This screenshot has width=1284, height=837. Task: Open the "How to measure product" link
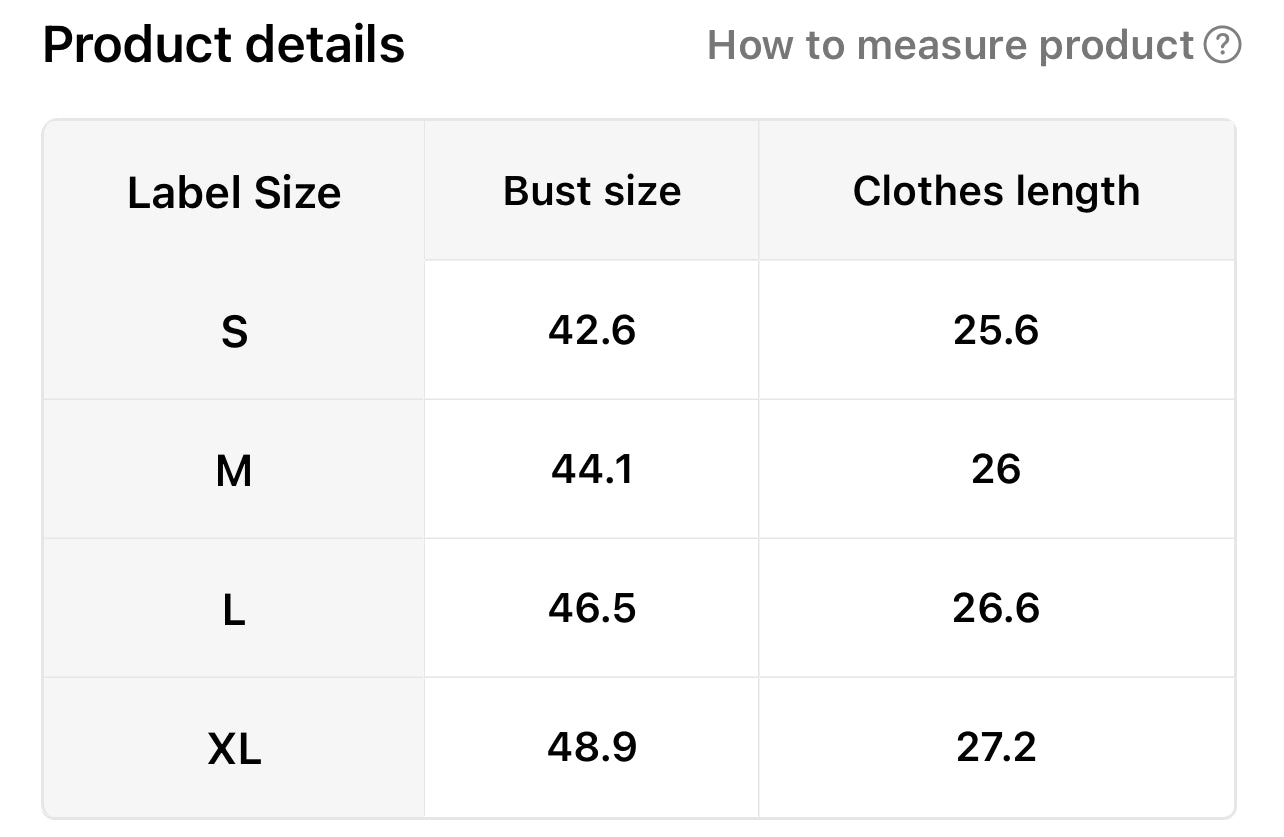(x=950, y=45)
